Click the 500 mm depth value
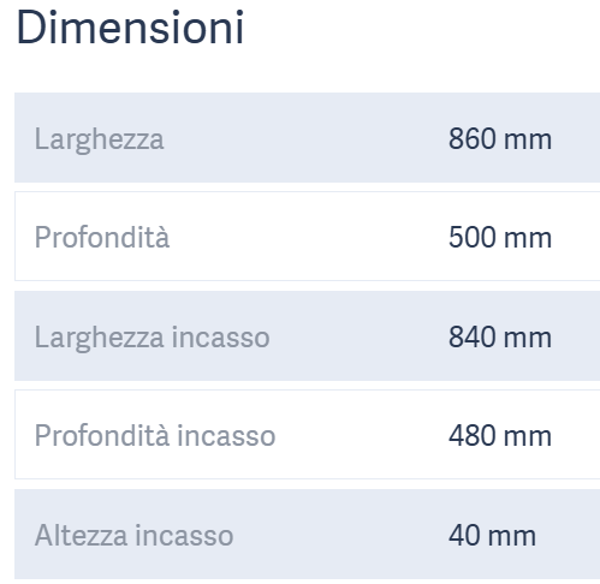 (499, 238)
